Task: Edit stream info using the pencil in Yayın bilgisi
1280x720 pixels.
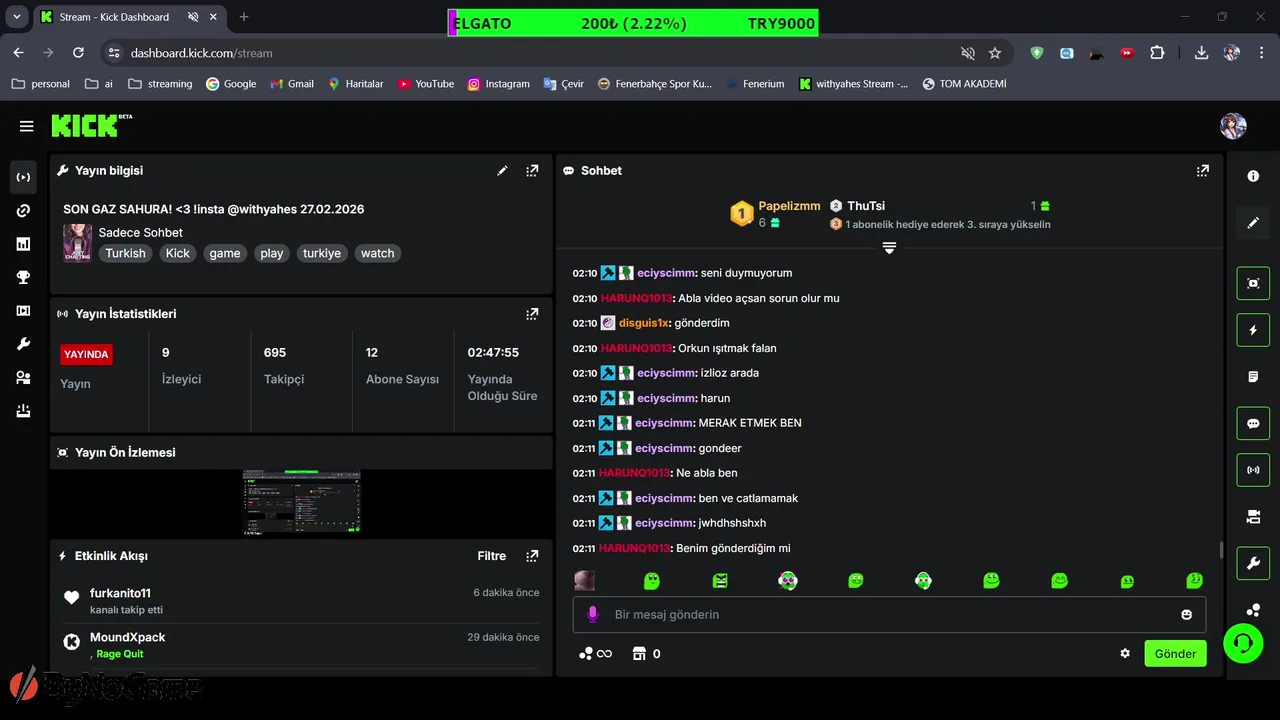Action: [502, 171]
